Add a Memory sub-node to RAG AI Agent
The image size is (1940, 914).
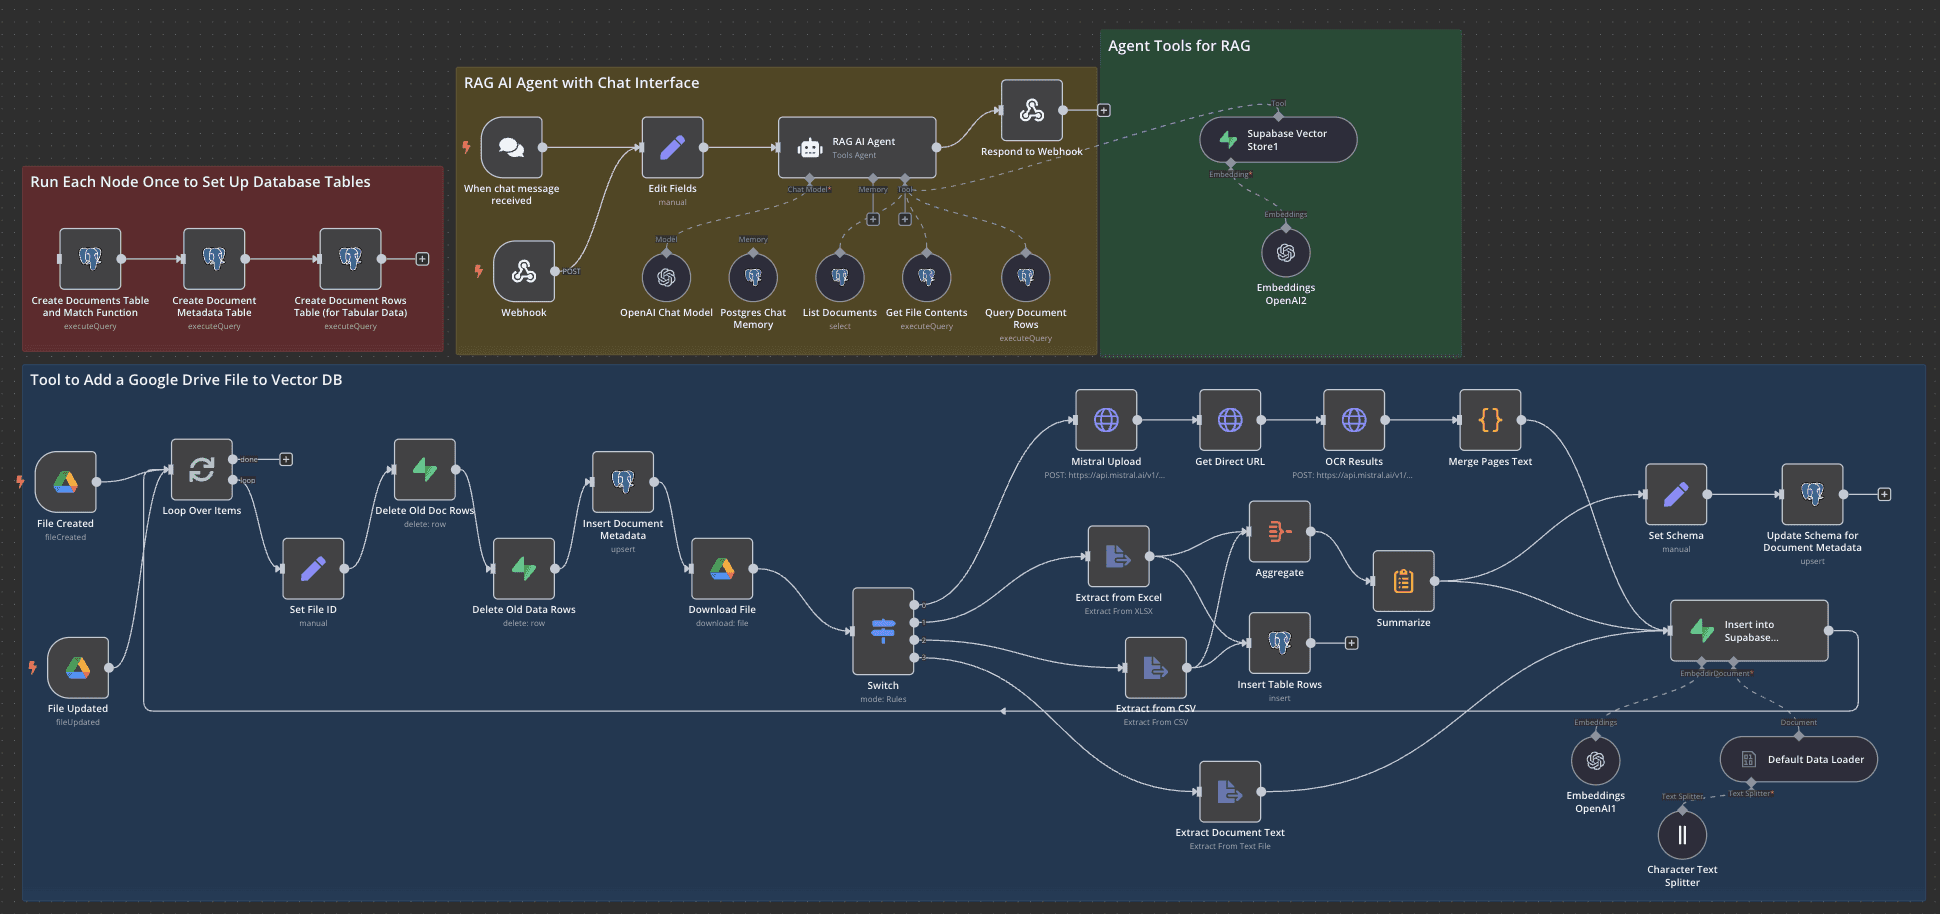873,219
